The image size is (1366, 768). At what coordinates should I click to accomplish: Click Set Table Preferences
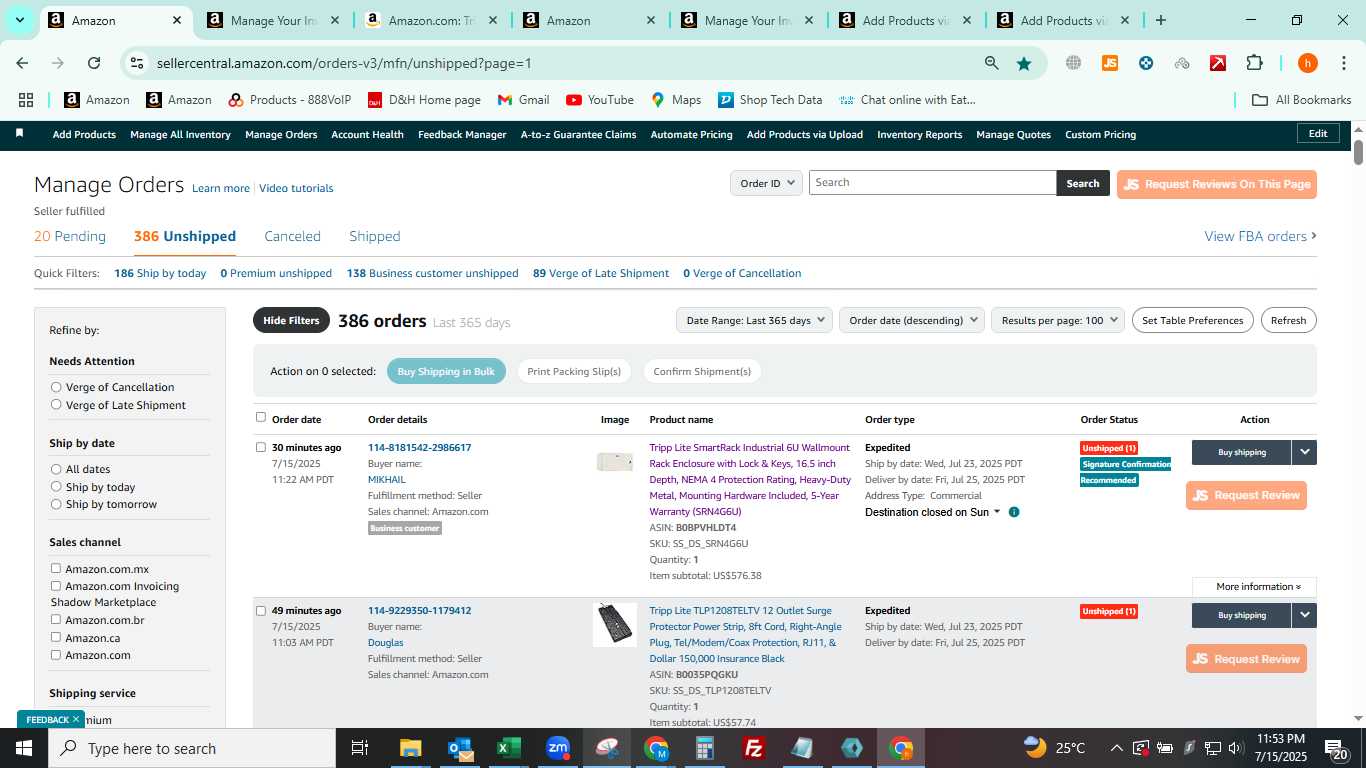pos(1192,321)
